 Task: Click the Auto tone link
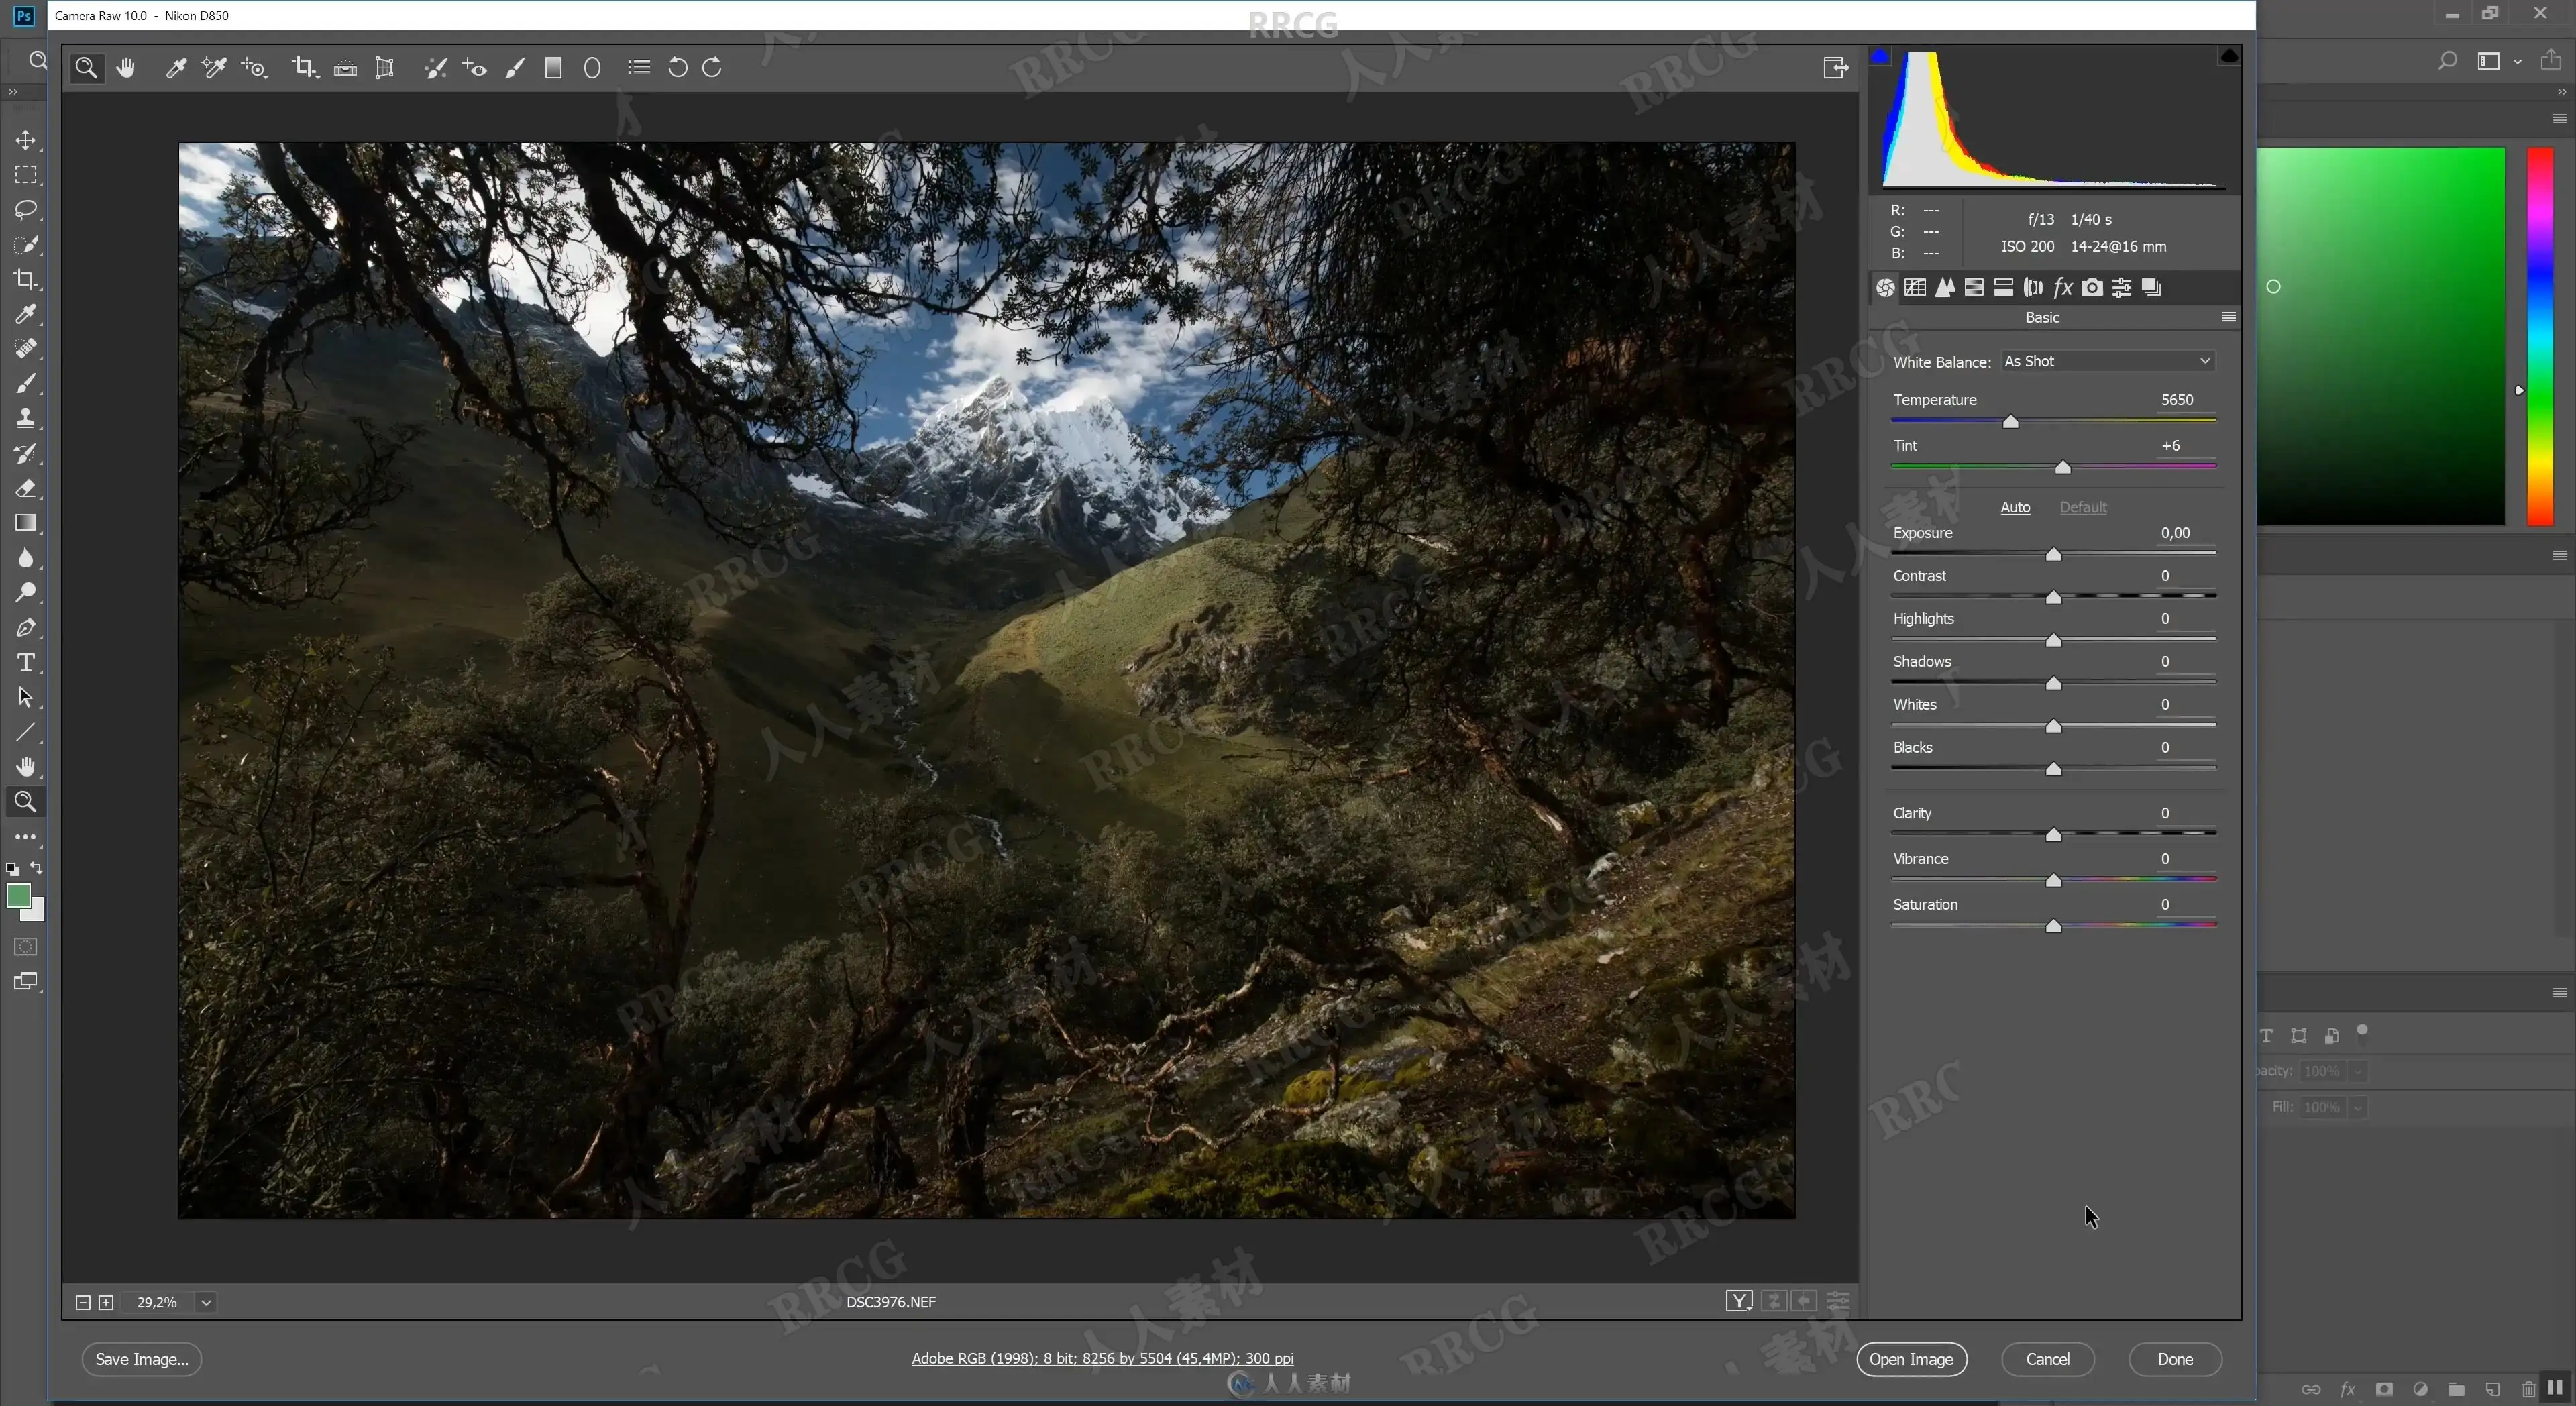click(2014, 507)
